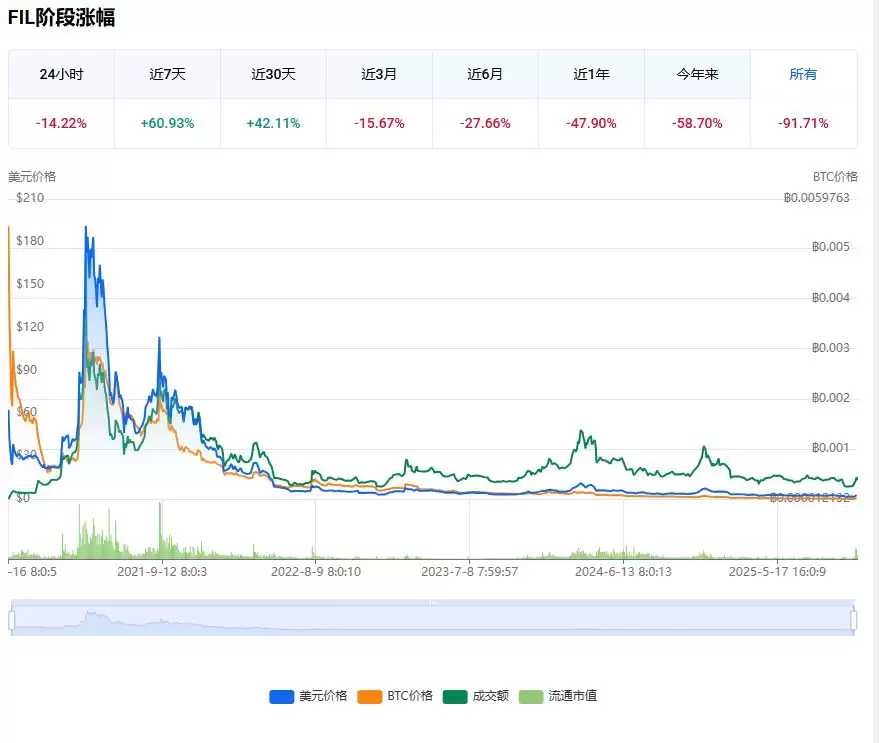View the 近1年 performance tab
This screenshot has height=743, width=879.
click(590, 74)
